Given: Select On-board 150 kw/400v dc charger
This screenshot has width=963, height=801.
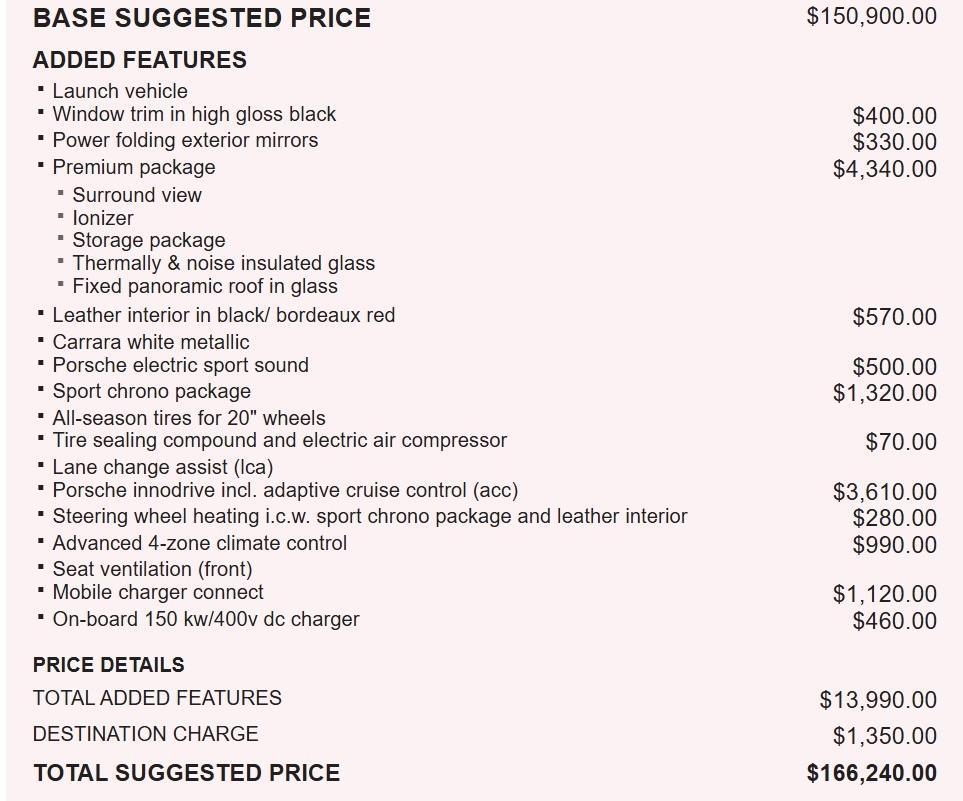Looking at the screenshot, I should [206, 619].
